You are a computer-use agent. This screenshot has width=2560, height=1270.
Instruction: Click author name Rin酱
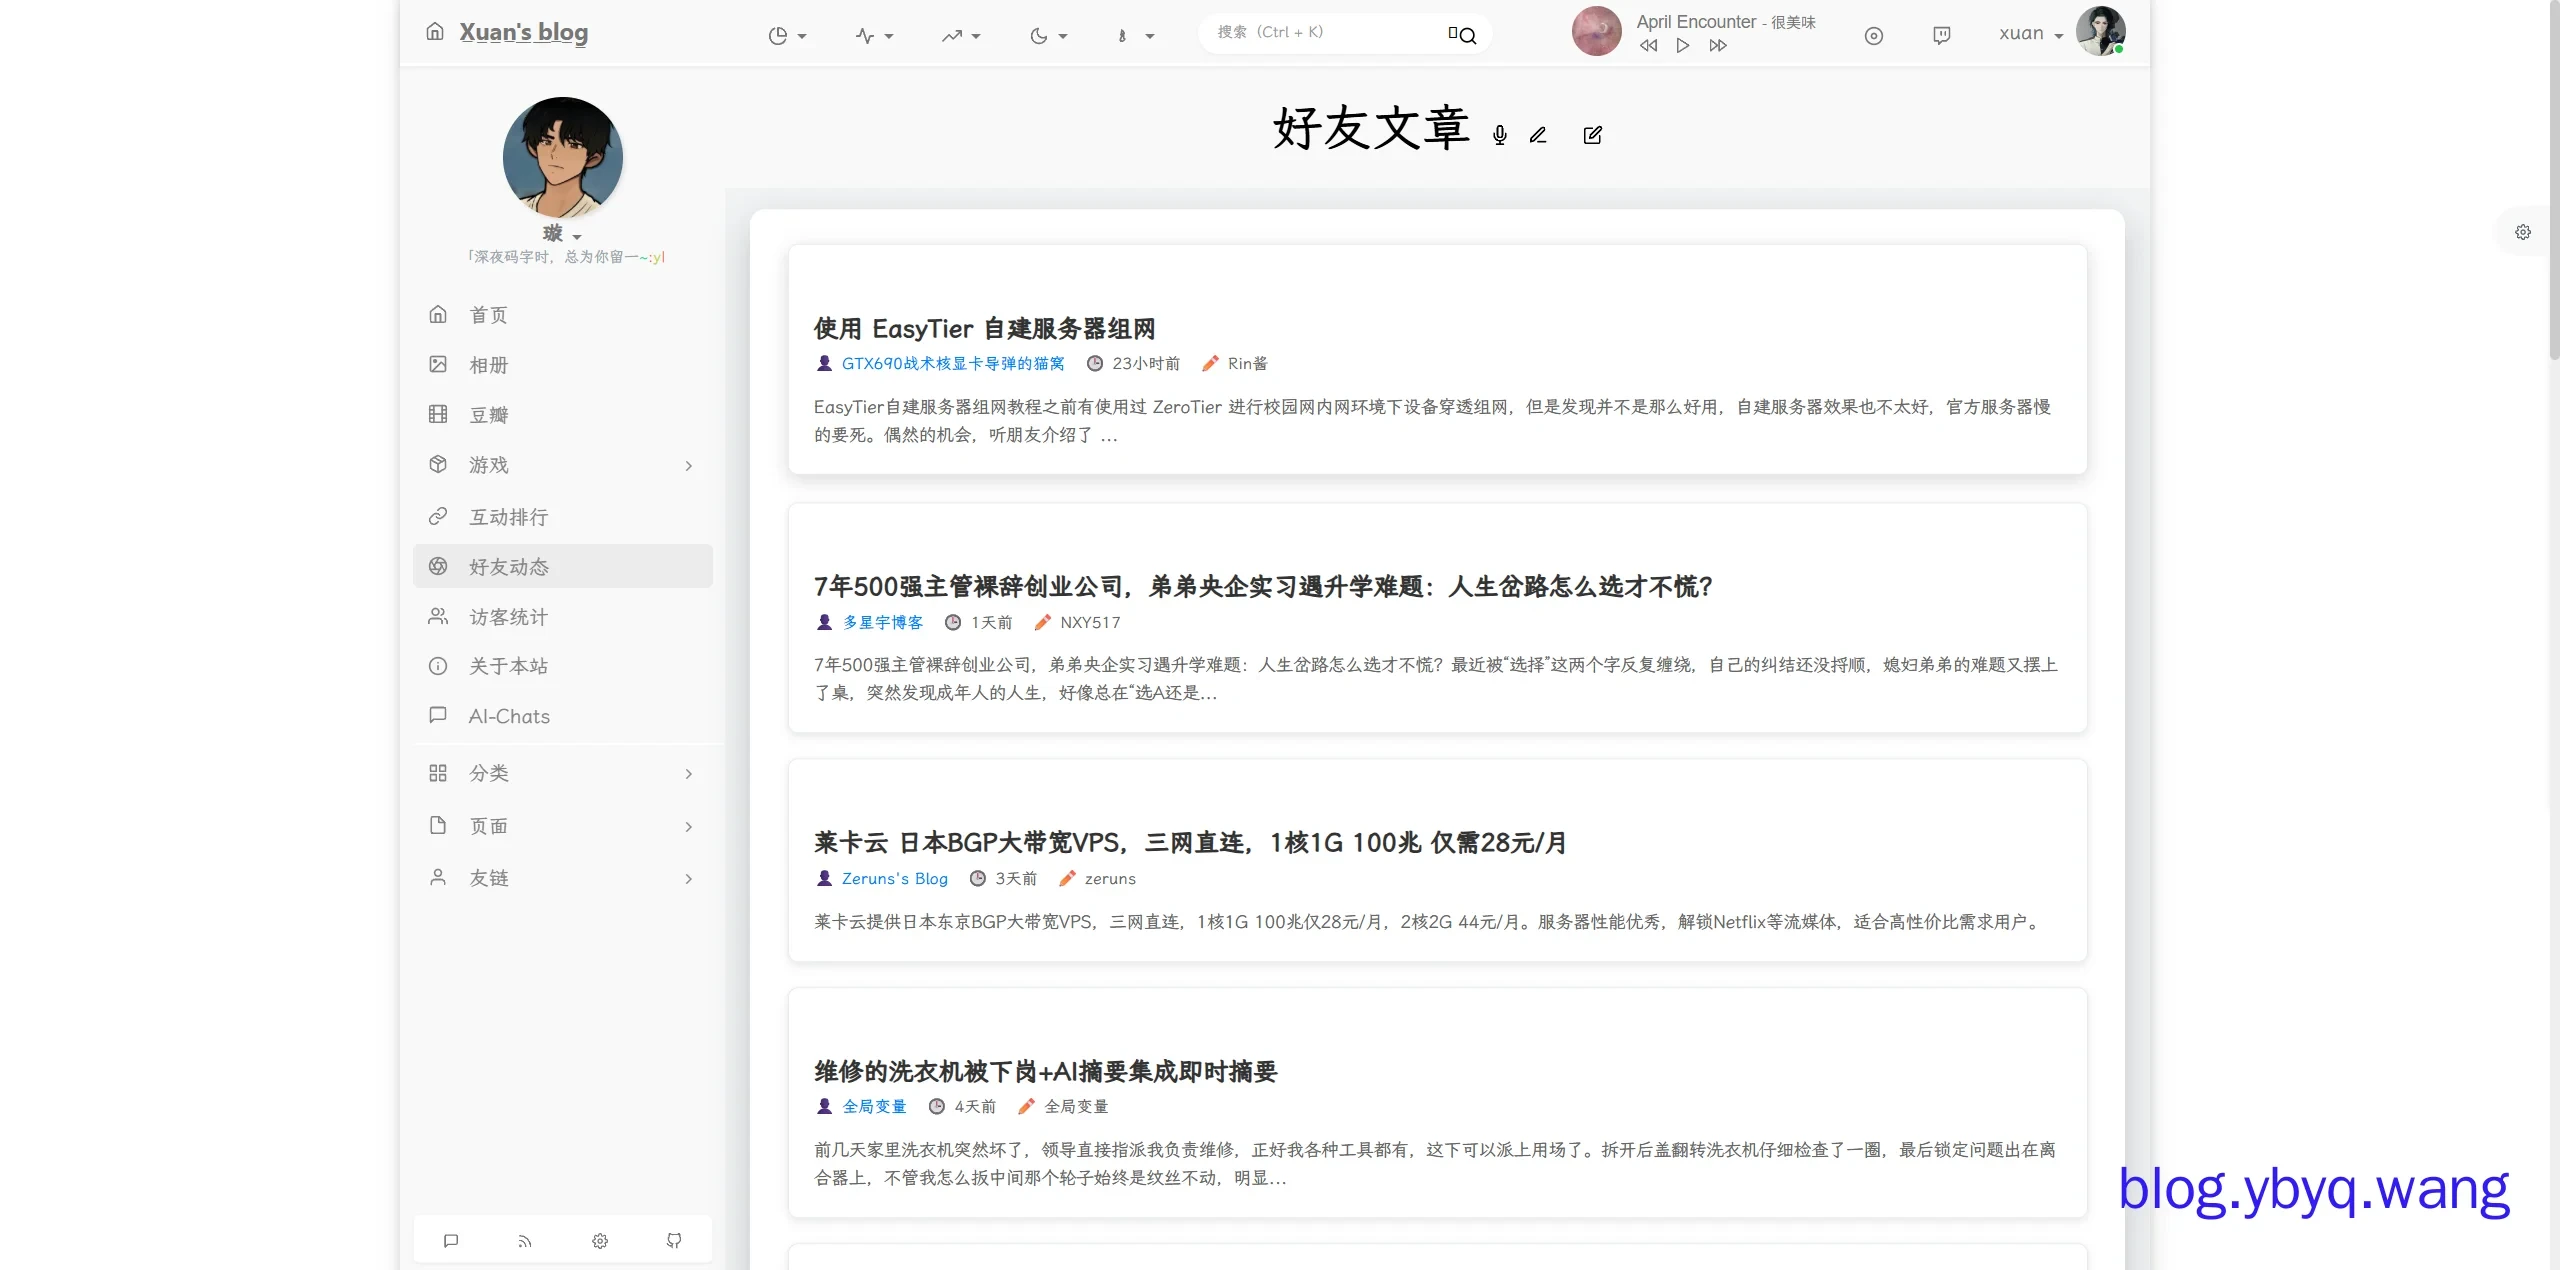pyautogui.click(x=1248, y=364)
